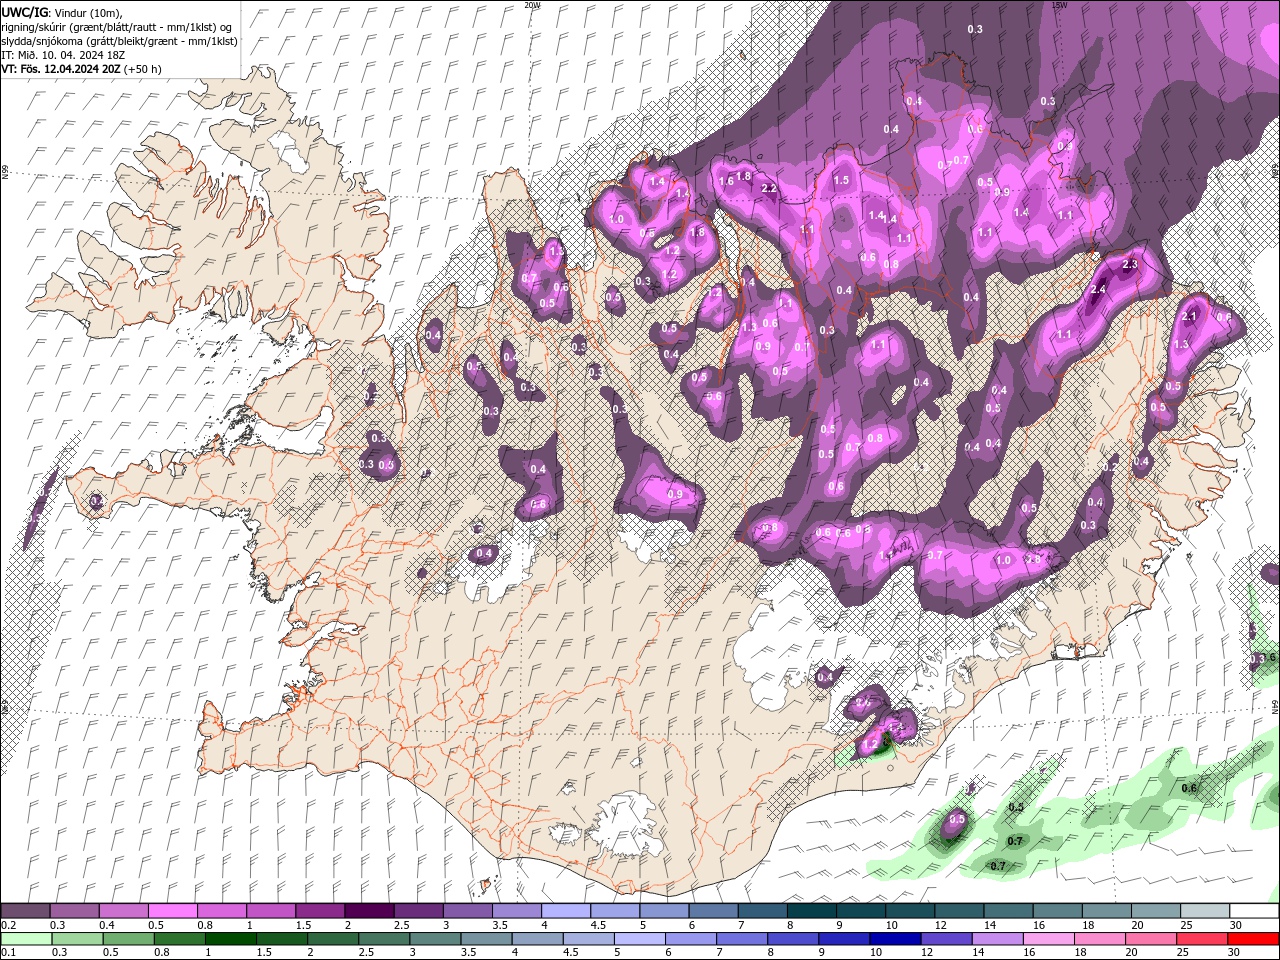1280x960 pixels.
Task: Click the light lavender swatch between 4 and 4.5, top row
Action: coord(565,911)
